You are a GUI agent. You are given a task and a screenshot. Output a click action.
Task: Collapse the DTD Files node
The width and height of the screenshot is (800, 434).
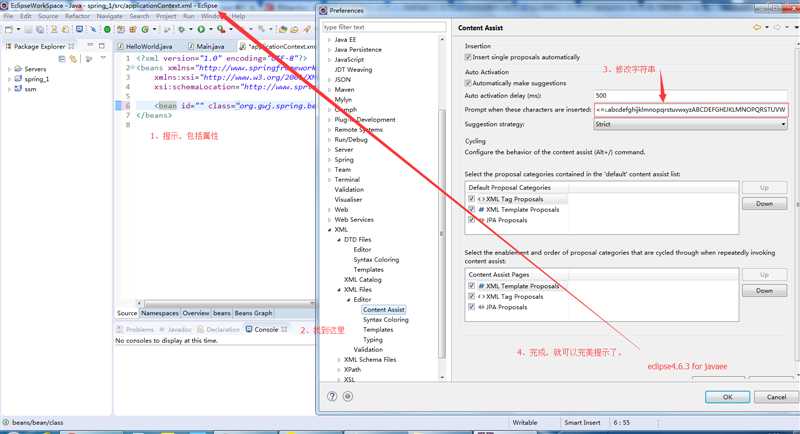pos(339,239)
